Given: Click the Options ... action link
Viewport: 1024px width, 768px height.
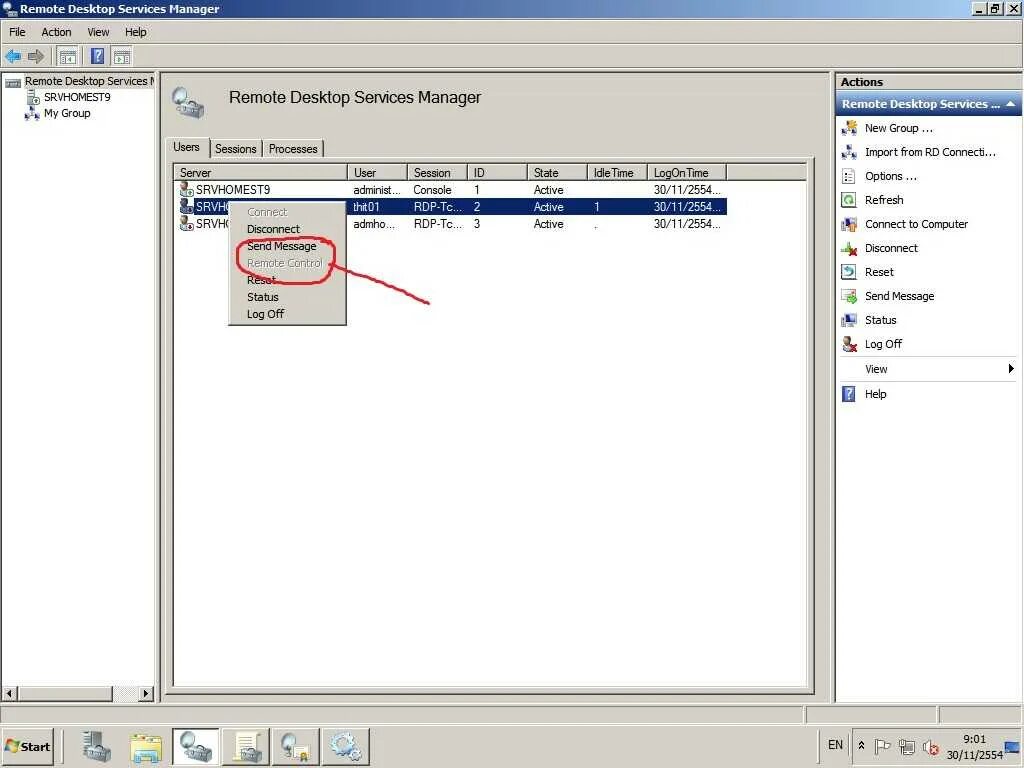Looking at the screenshot, I should [x=891, y=176].
